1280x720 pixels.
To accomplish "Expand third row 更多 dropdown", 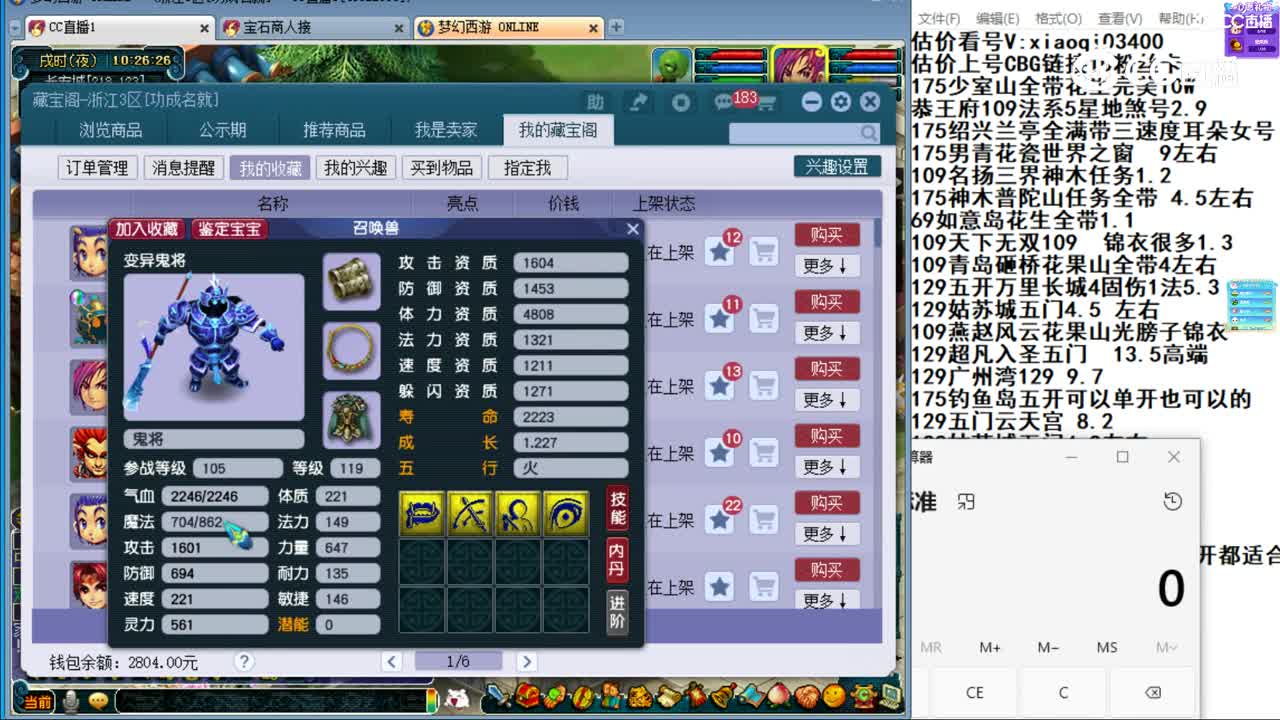I will [827, 400].
